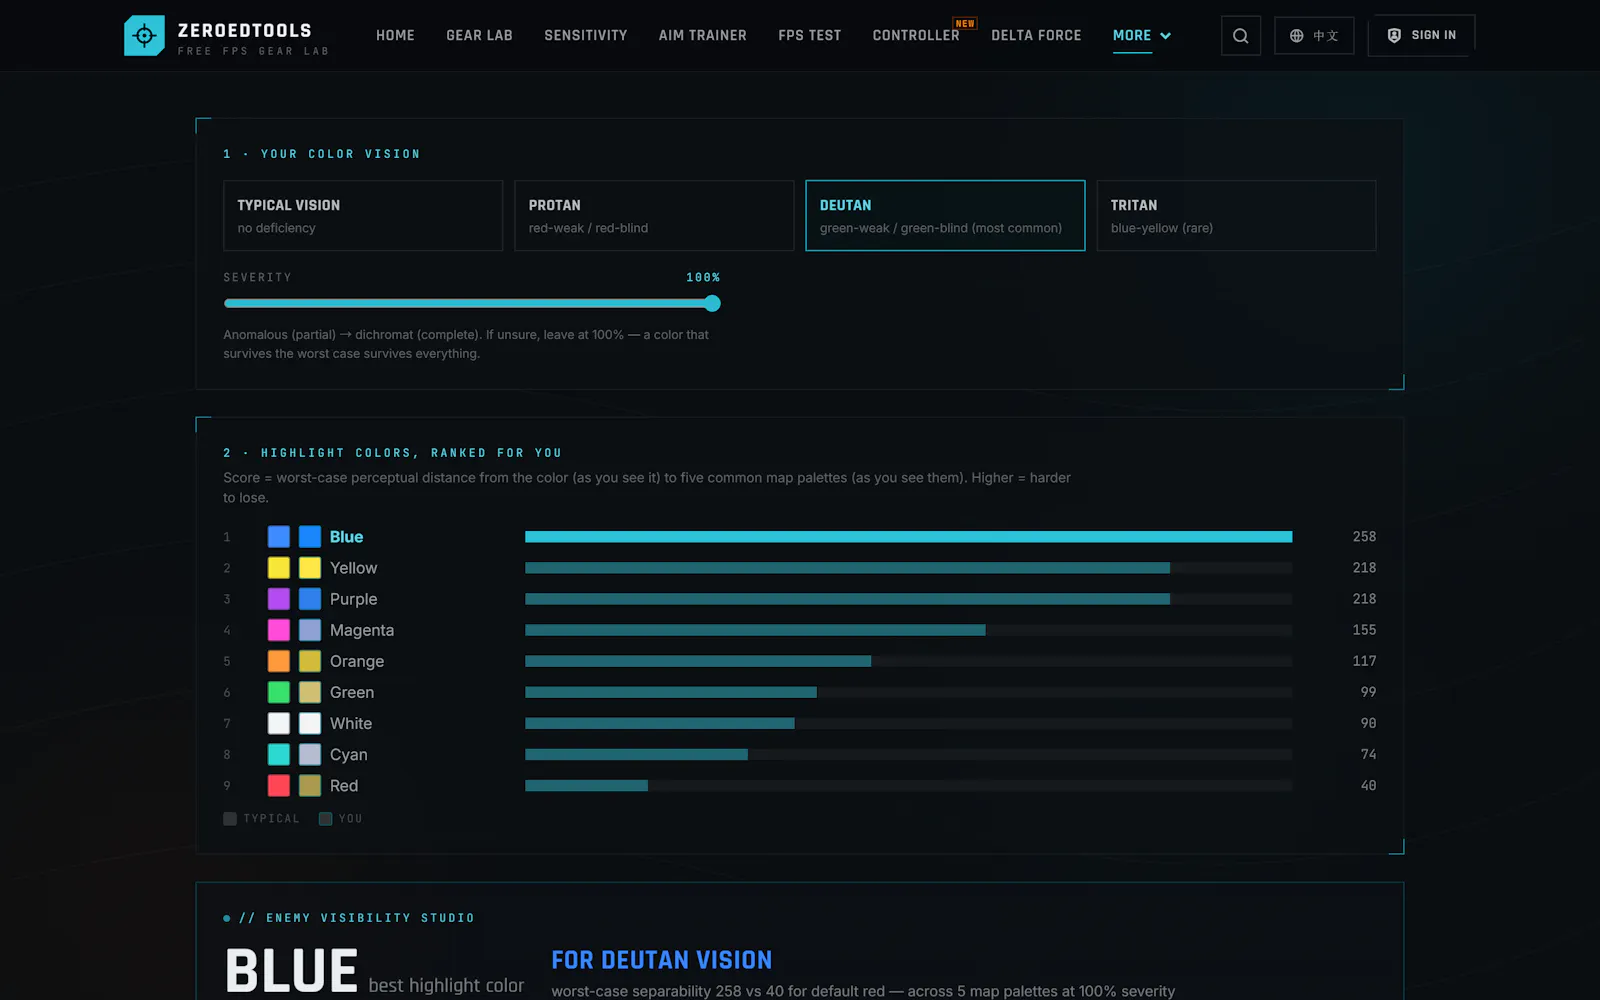The image size is (1600, 1000).
Task: Go to the Home nav item
Action: (395, 35)
